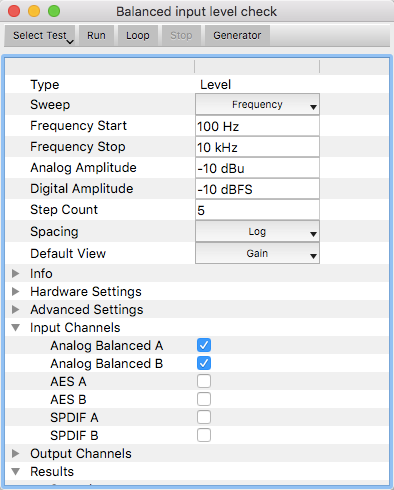
Task: Open the Default View Gain dropdown
Action: 257,254
